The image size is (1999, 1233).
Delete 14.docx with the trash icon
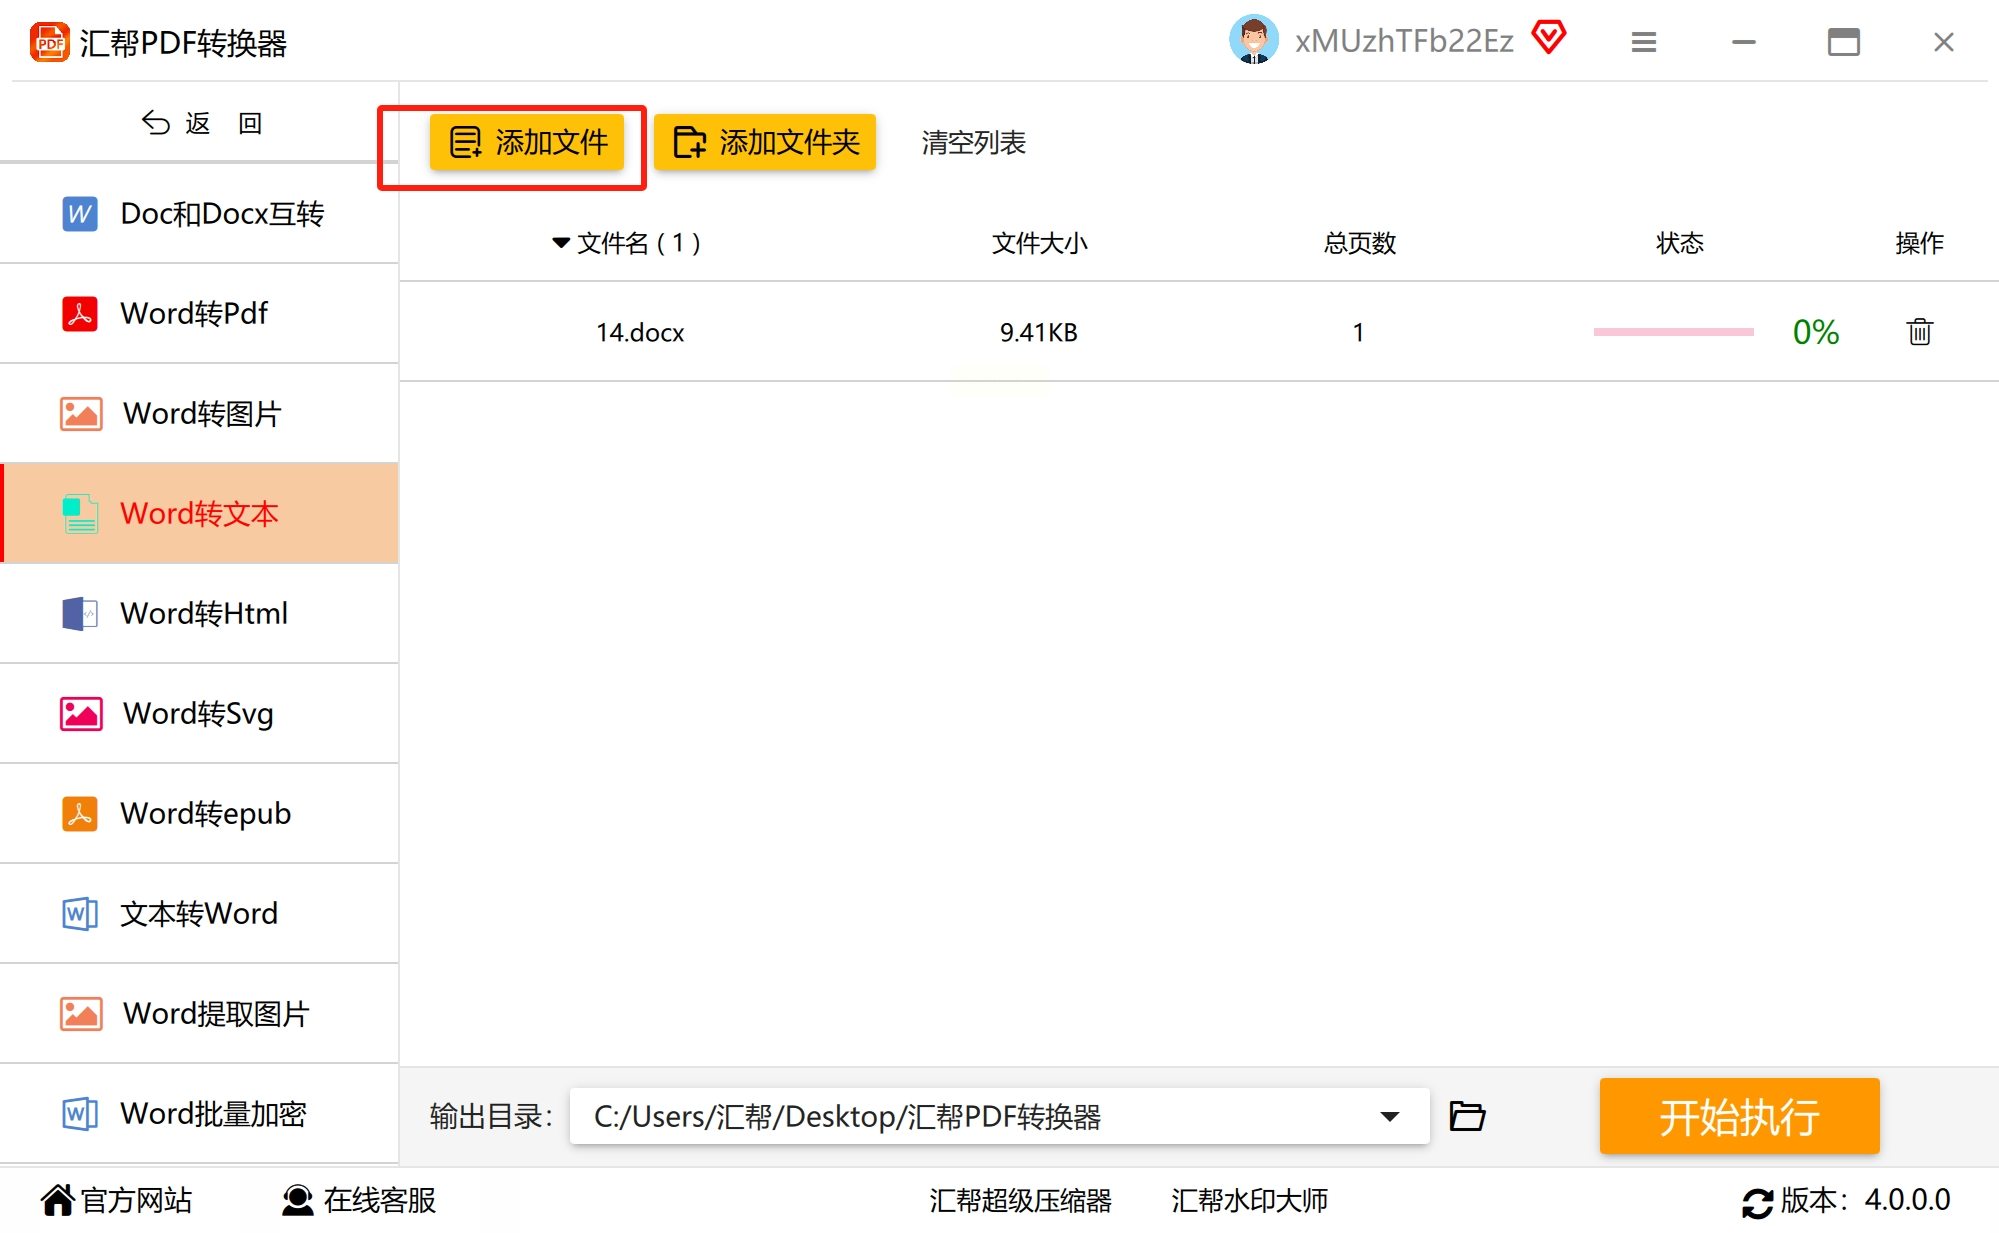pos(1918,332)
